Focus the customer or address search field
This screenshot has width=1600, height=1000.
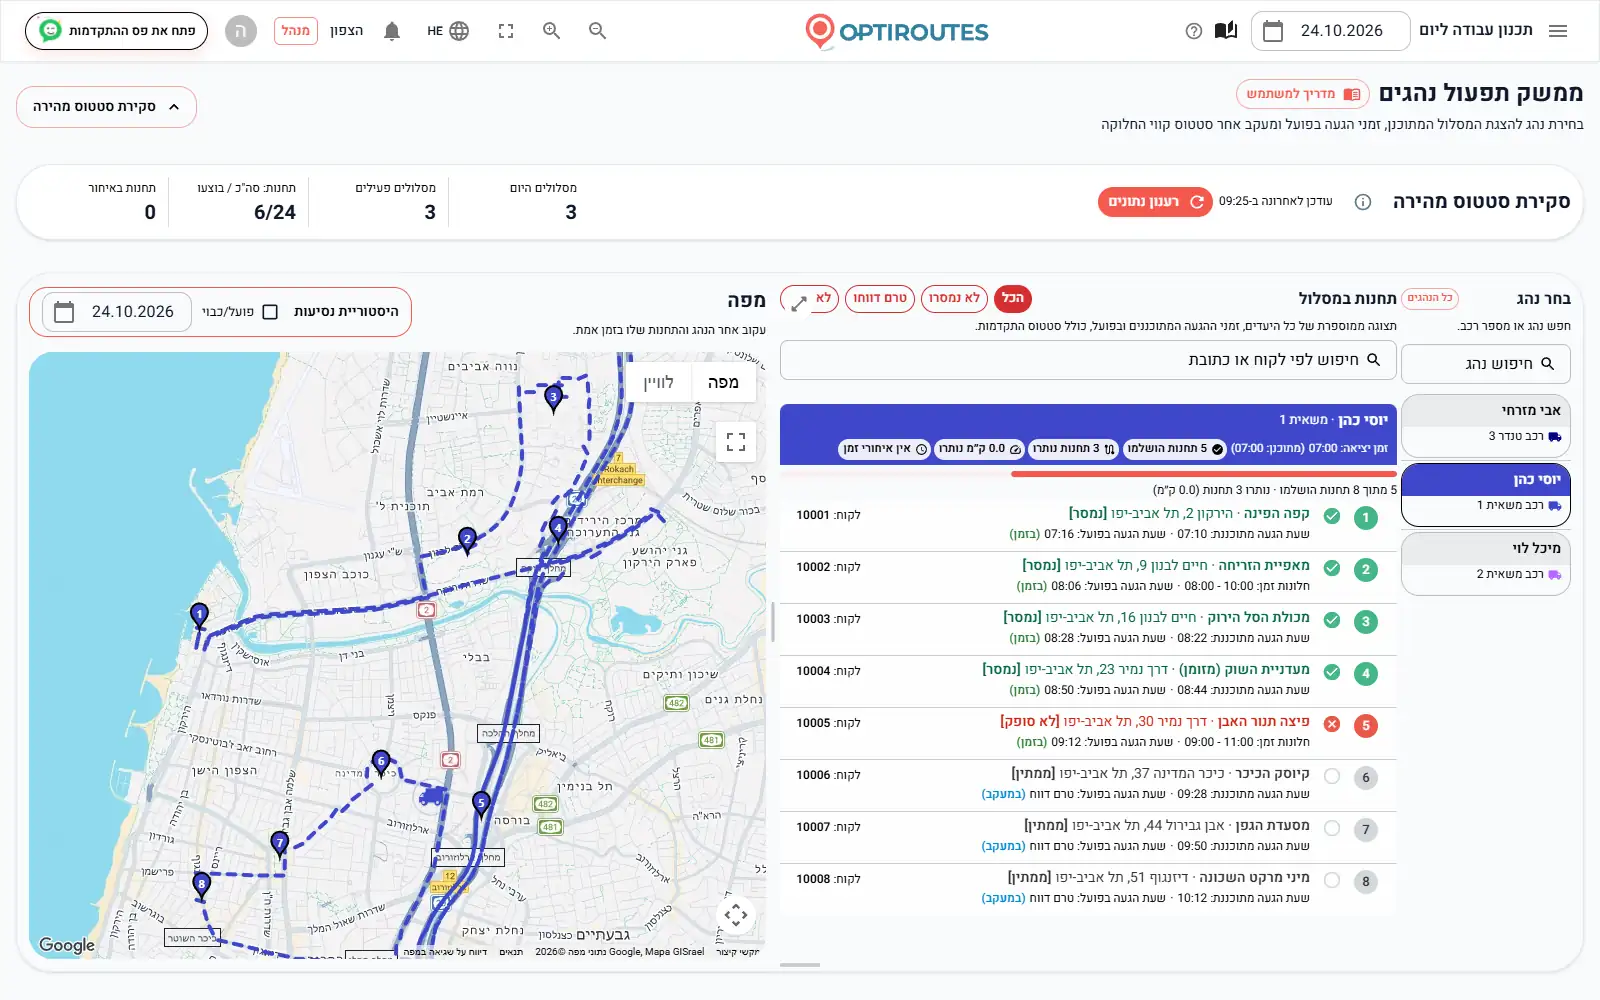1088,360
